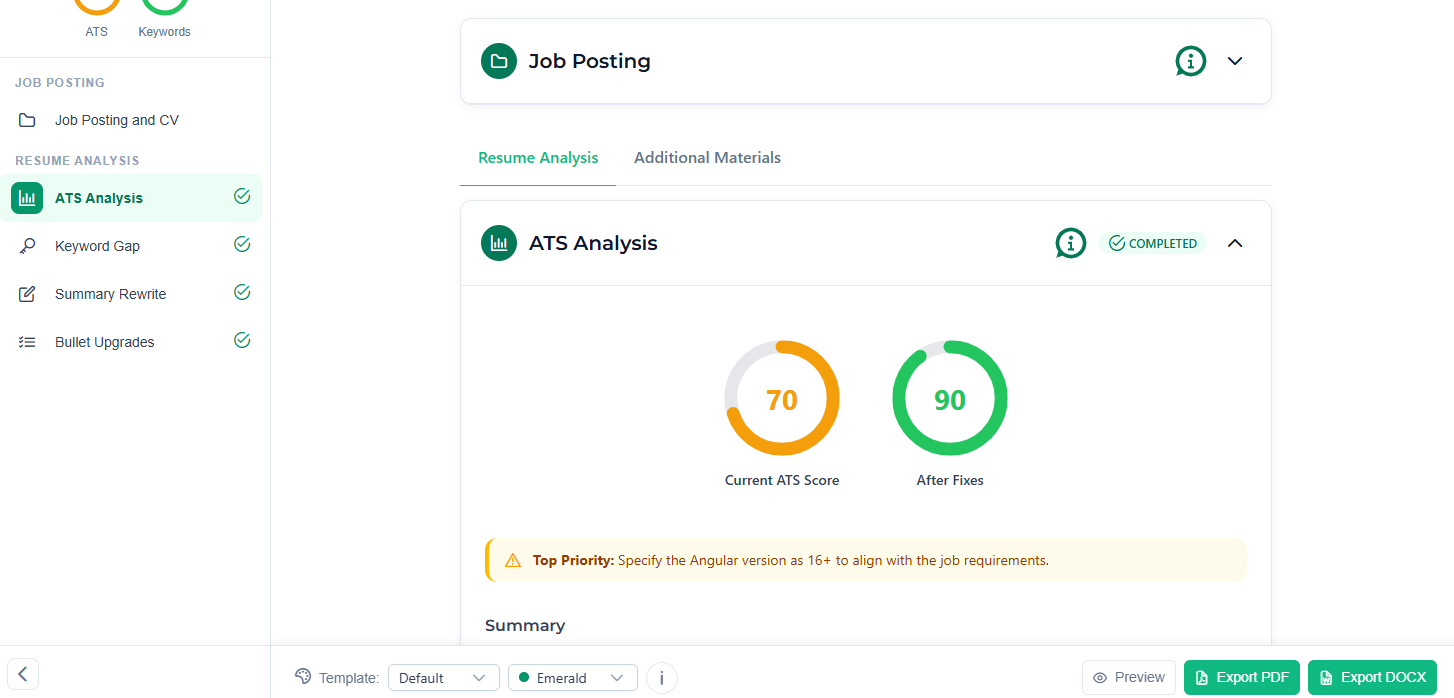Open the Emerald color theme dropdown
The image size is (1454, 698).
pyautogui.click(x=573, y=677)
